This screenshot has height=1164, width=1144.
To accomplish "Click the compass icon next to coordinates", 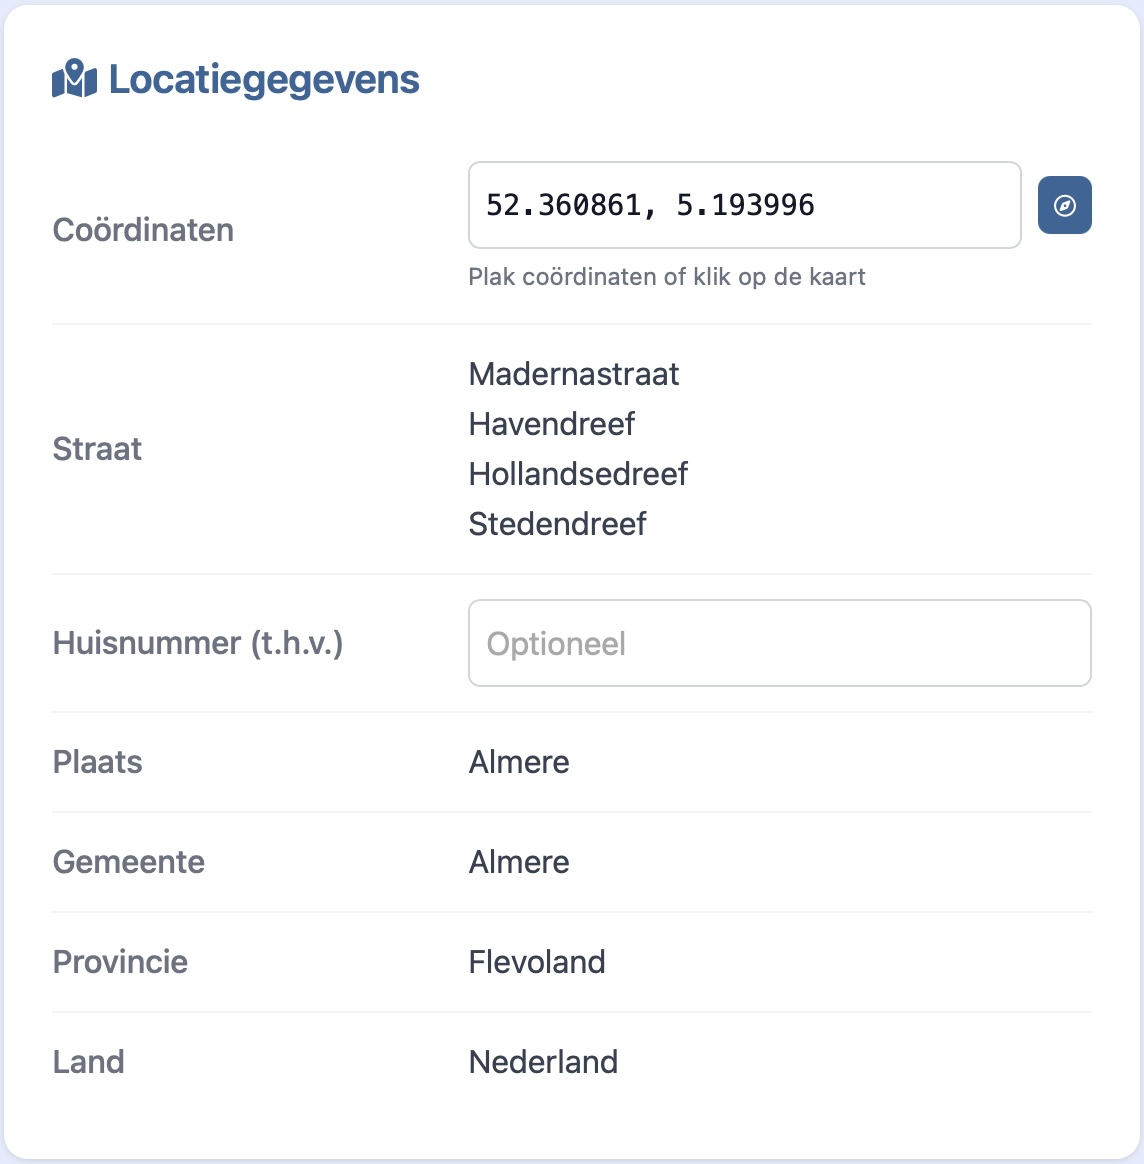I will [1064, 205].
